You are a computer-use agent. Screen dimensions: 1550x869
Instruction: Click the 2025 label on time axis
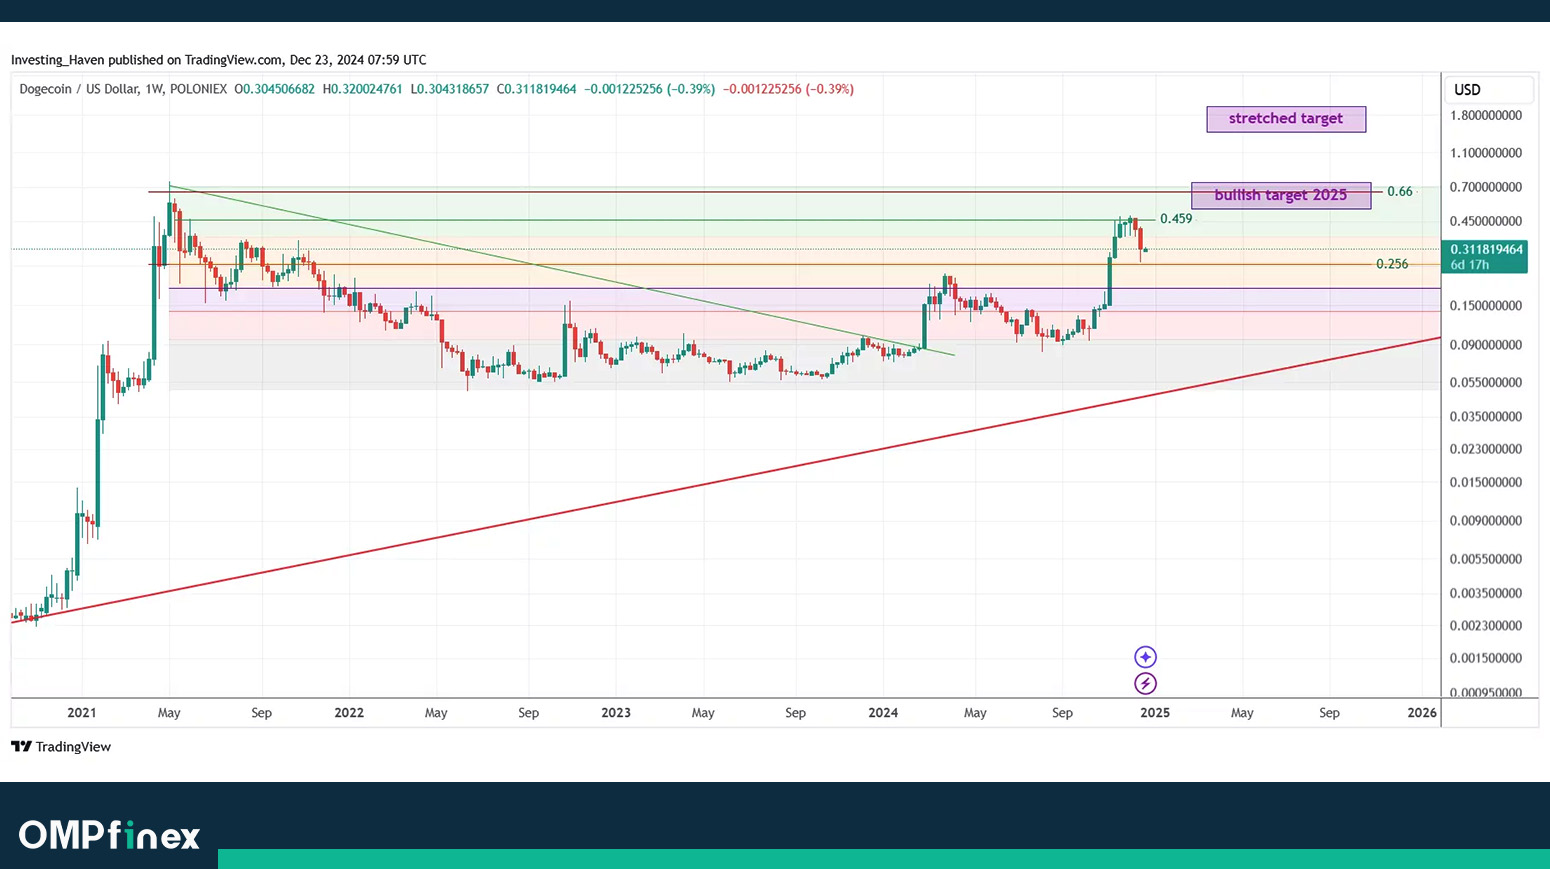(x=1154, y=713)
